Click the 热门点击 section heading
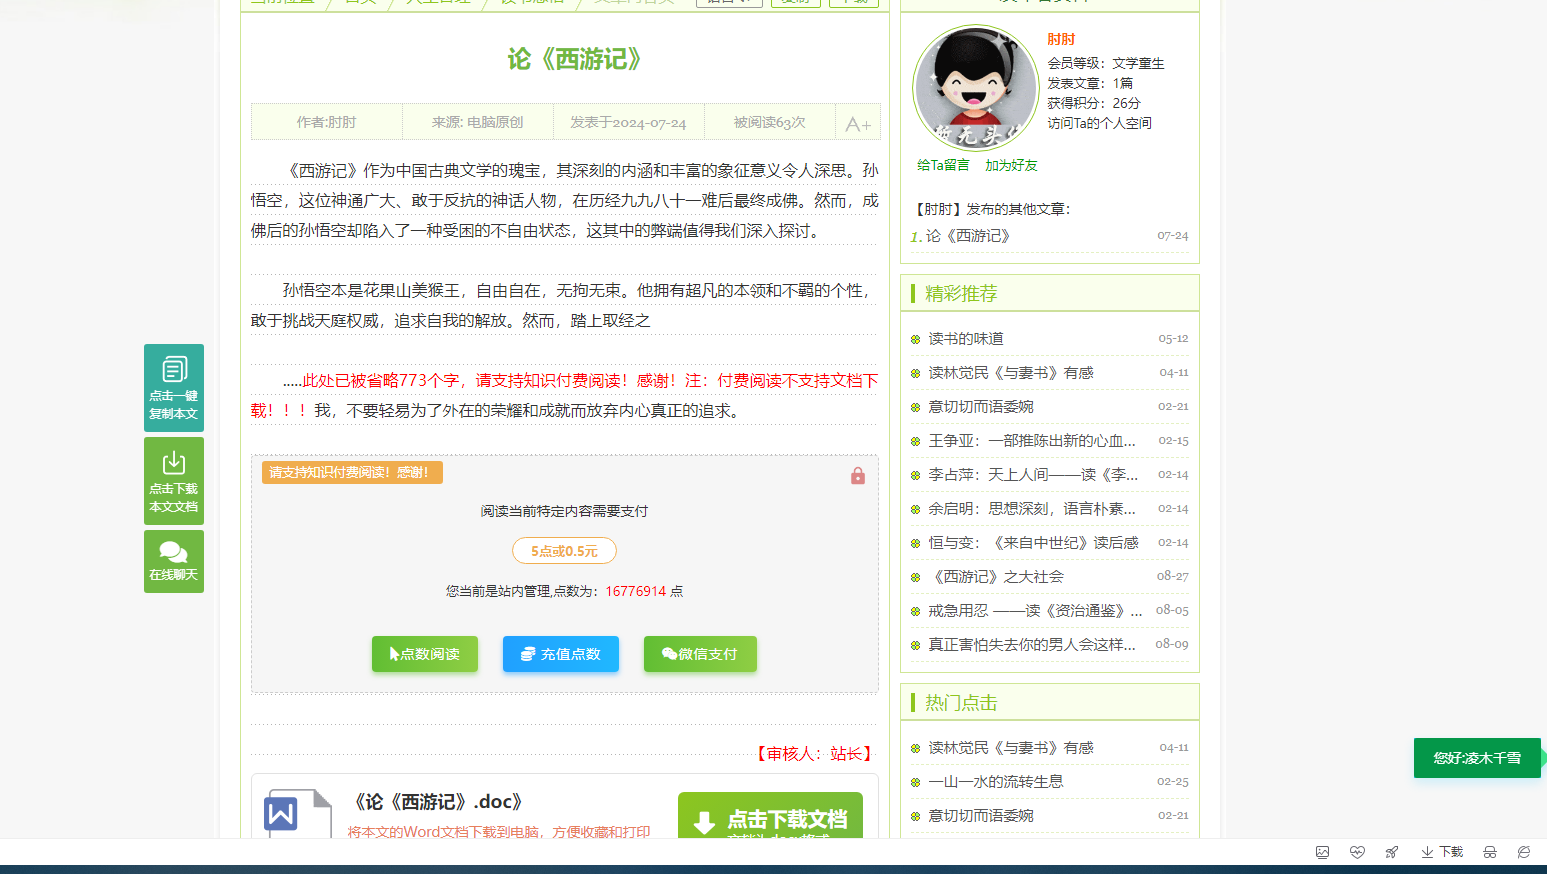 [961, 703]
